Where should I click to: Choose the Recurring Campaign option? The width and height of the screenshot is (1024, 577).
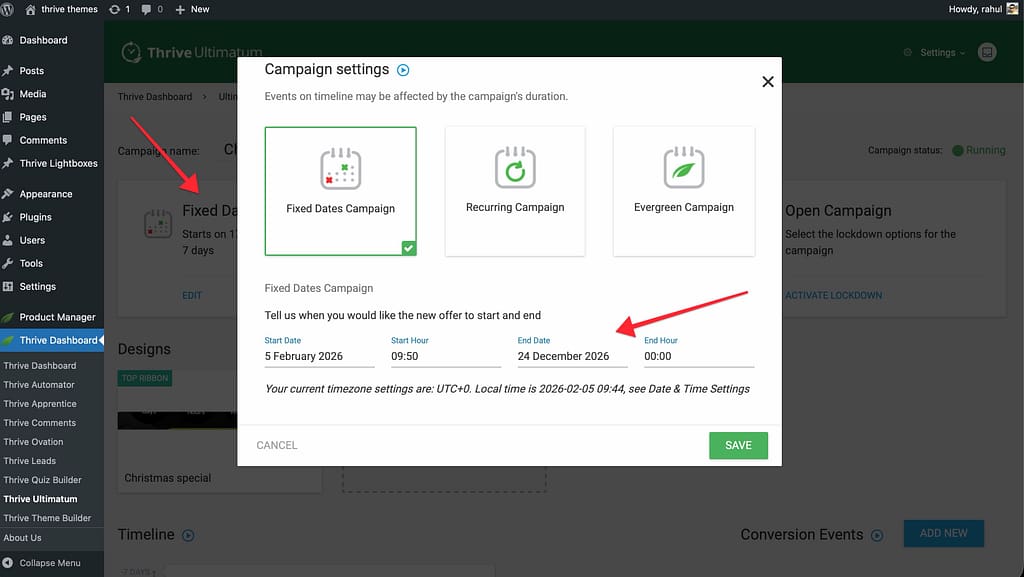(515, 191)
